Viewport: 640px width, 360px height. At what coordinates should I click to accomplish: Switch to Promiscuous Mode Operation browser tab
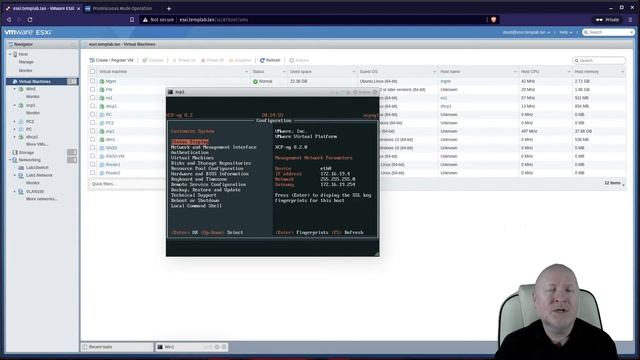(x=122, y=8)
